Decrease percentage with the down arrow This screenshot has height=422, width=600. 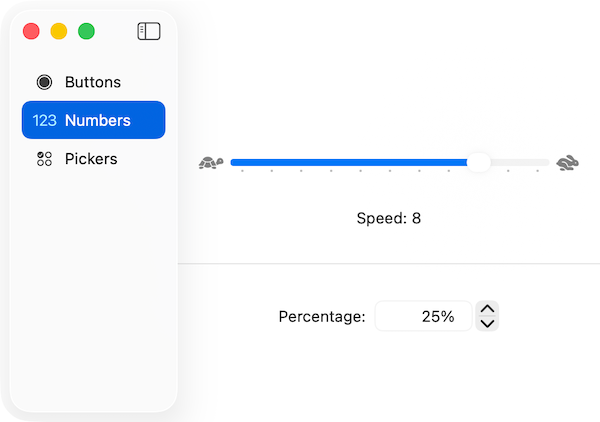click(x=487, y=323)
